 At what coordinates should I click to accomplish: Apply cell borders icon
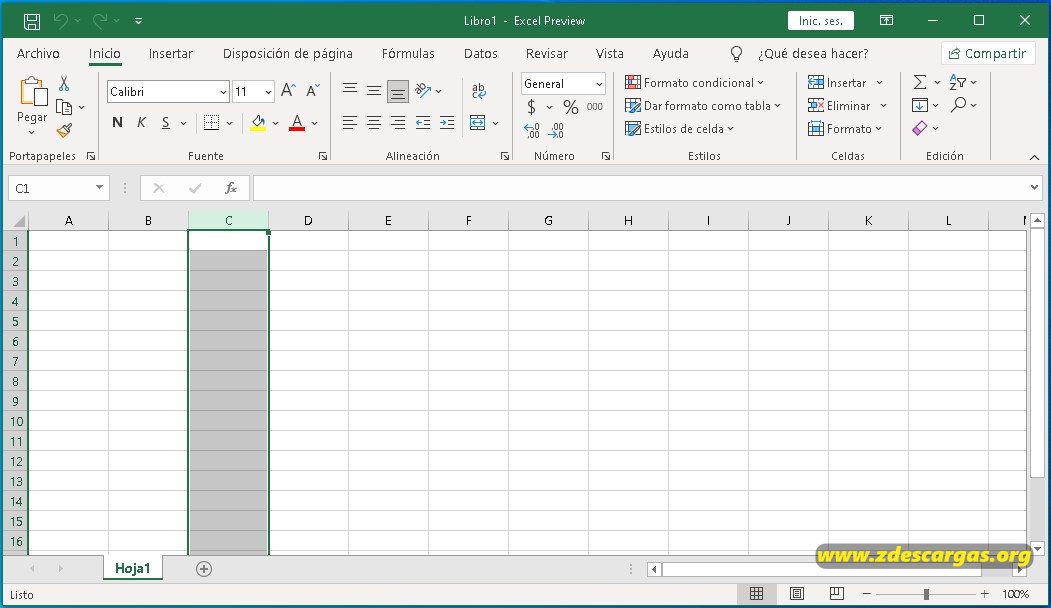coord(211,123)
